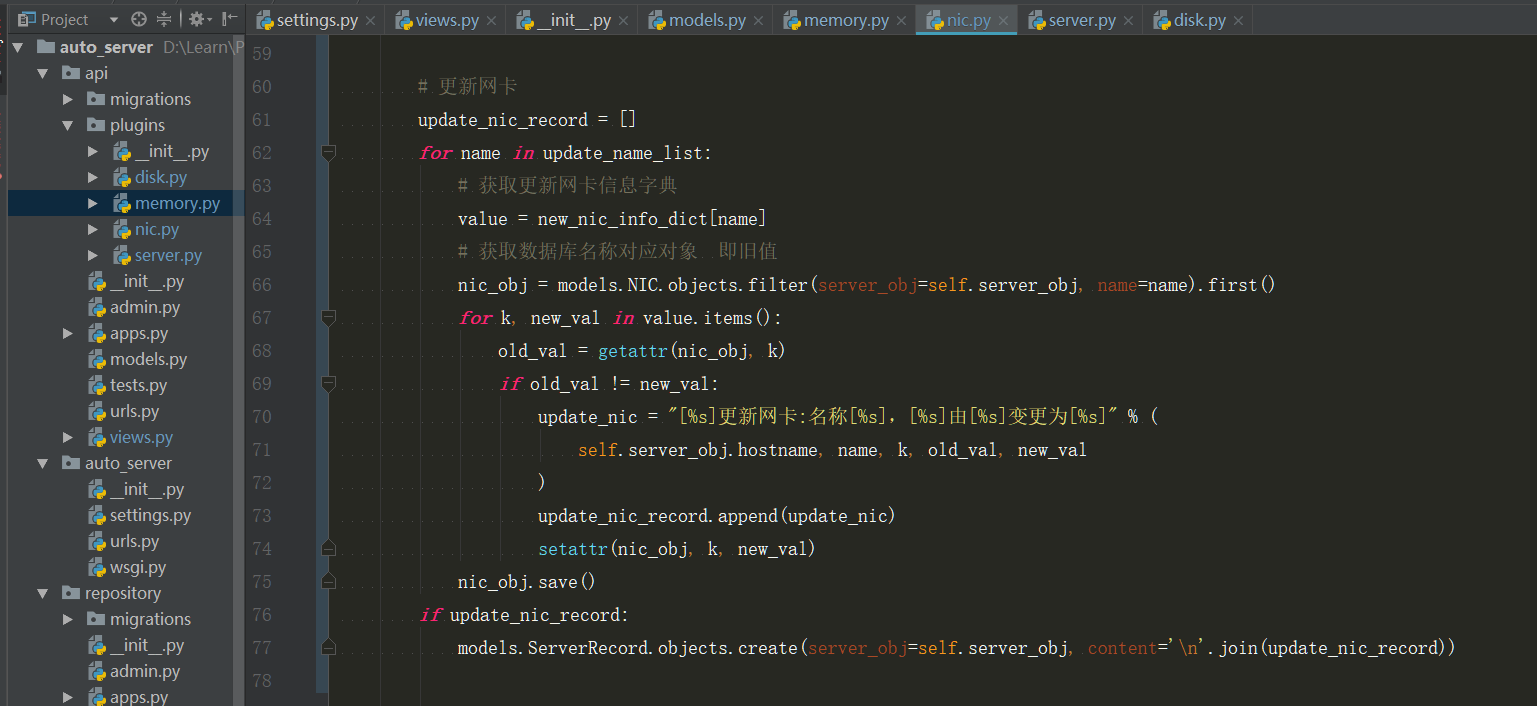1537x706 pixels.
Task: Click the views.py file icon in project tree
Action: 97,437
